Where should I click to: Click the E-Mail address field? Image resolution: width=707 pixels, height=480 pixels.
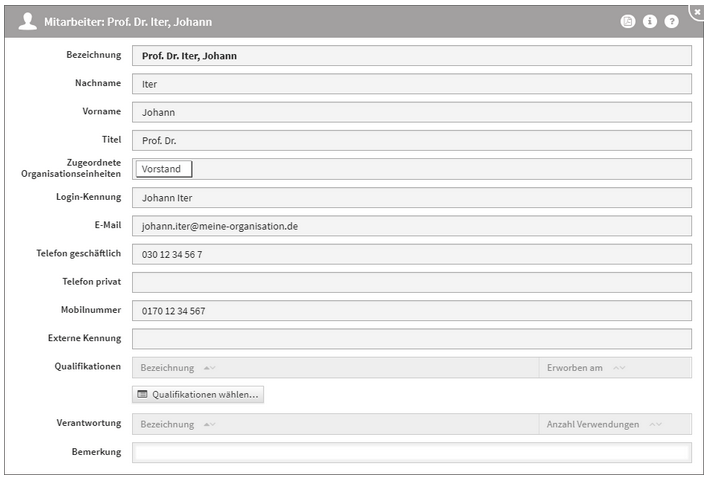click(x=411, y=226)
